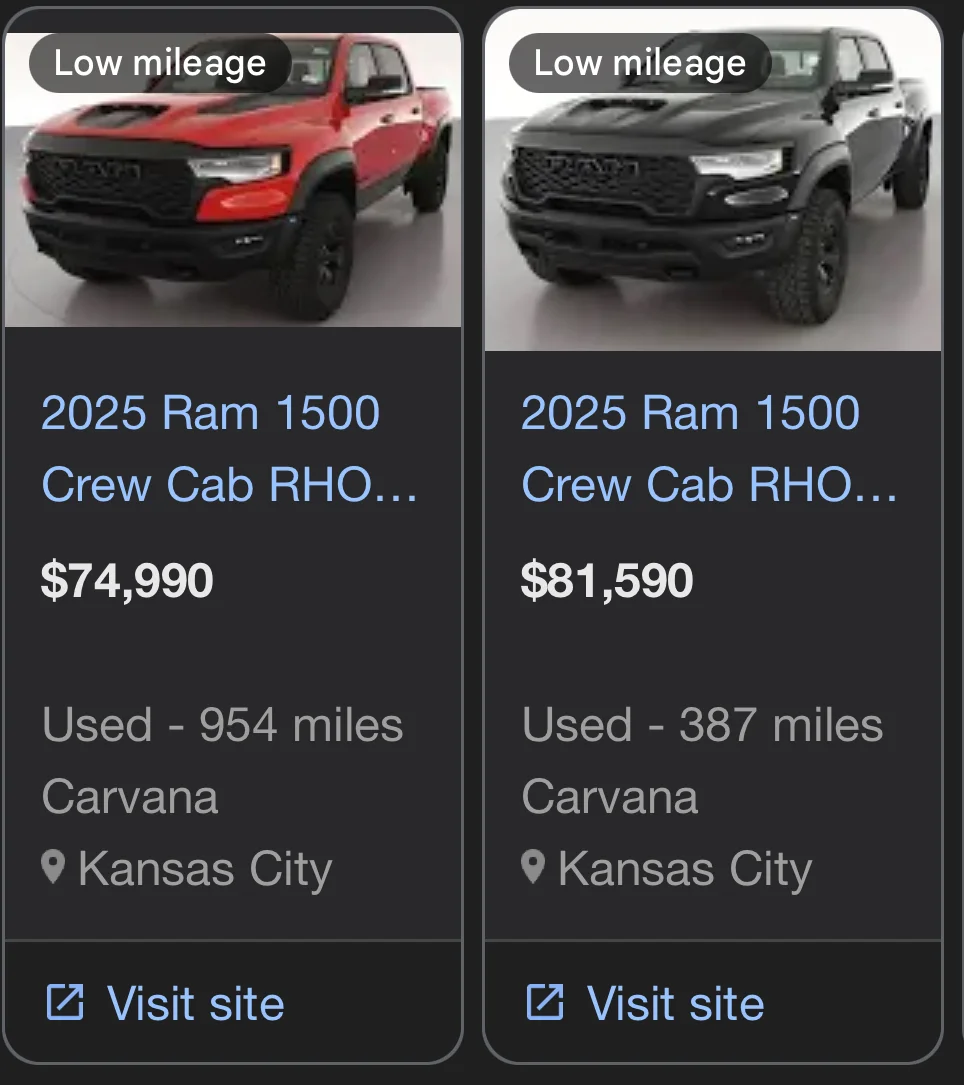Click the black Ram 1500 truck photo
964x1085 pixels.
coord(713,180)
